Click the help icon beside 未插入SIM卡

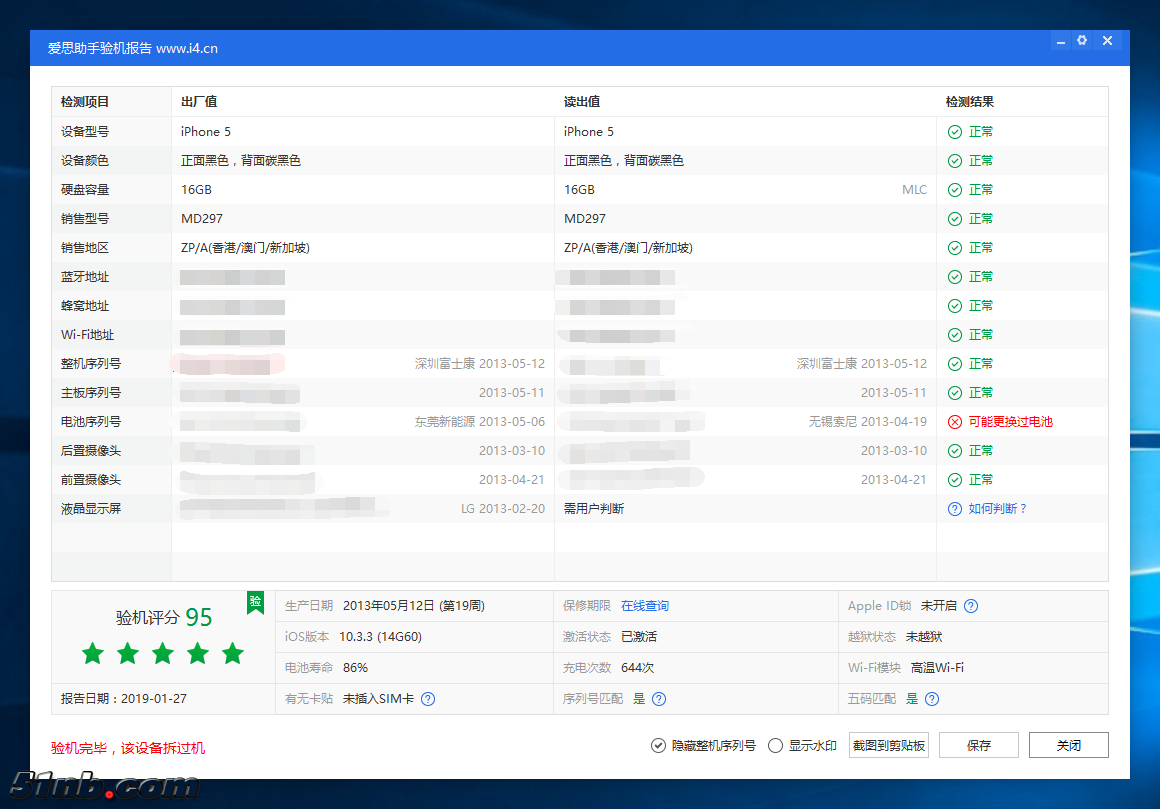(428, 699)
